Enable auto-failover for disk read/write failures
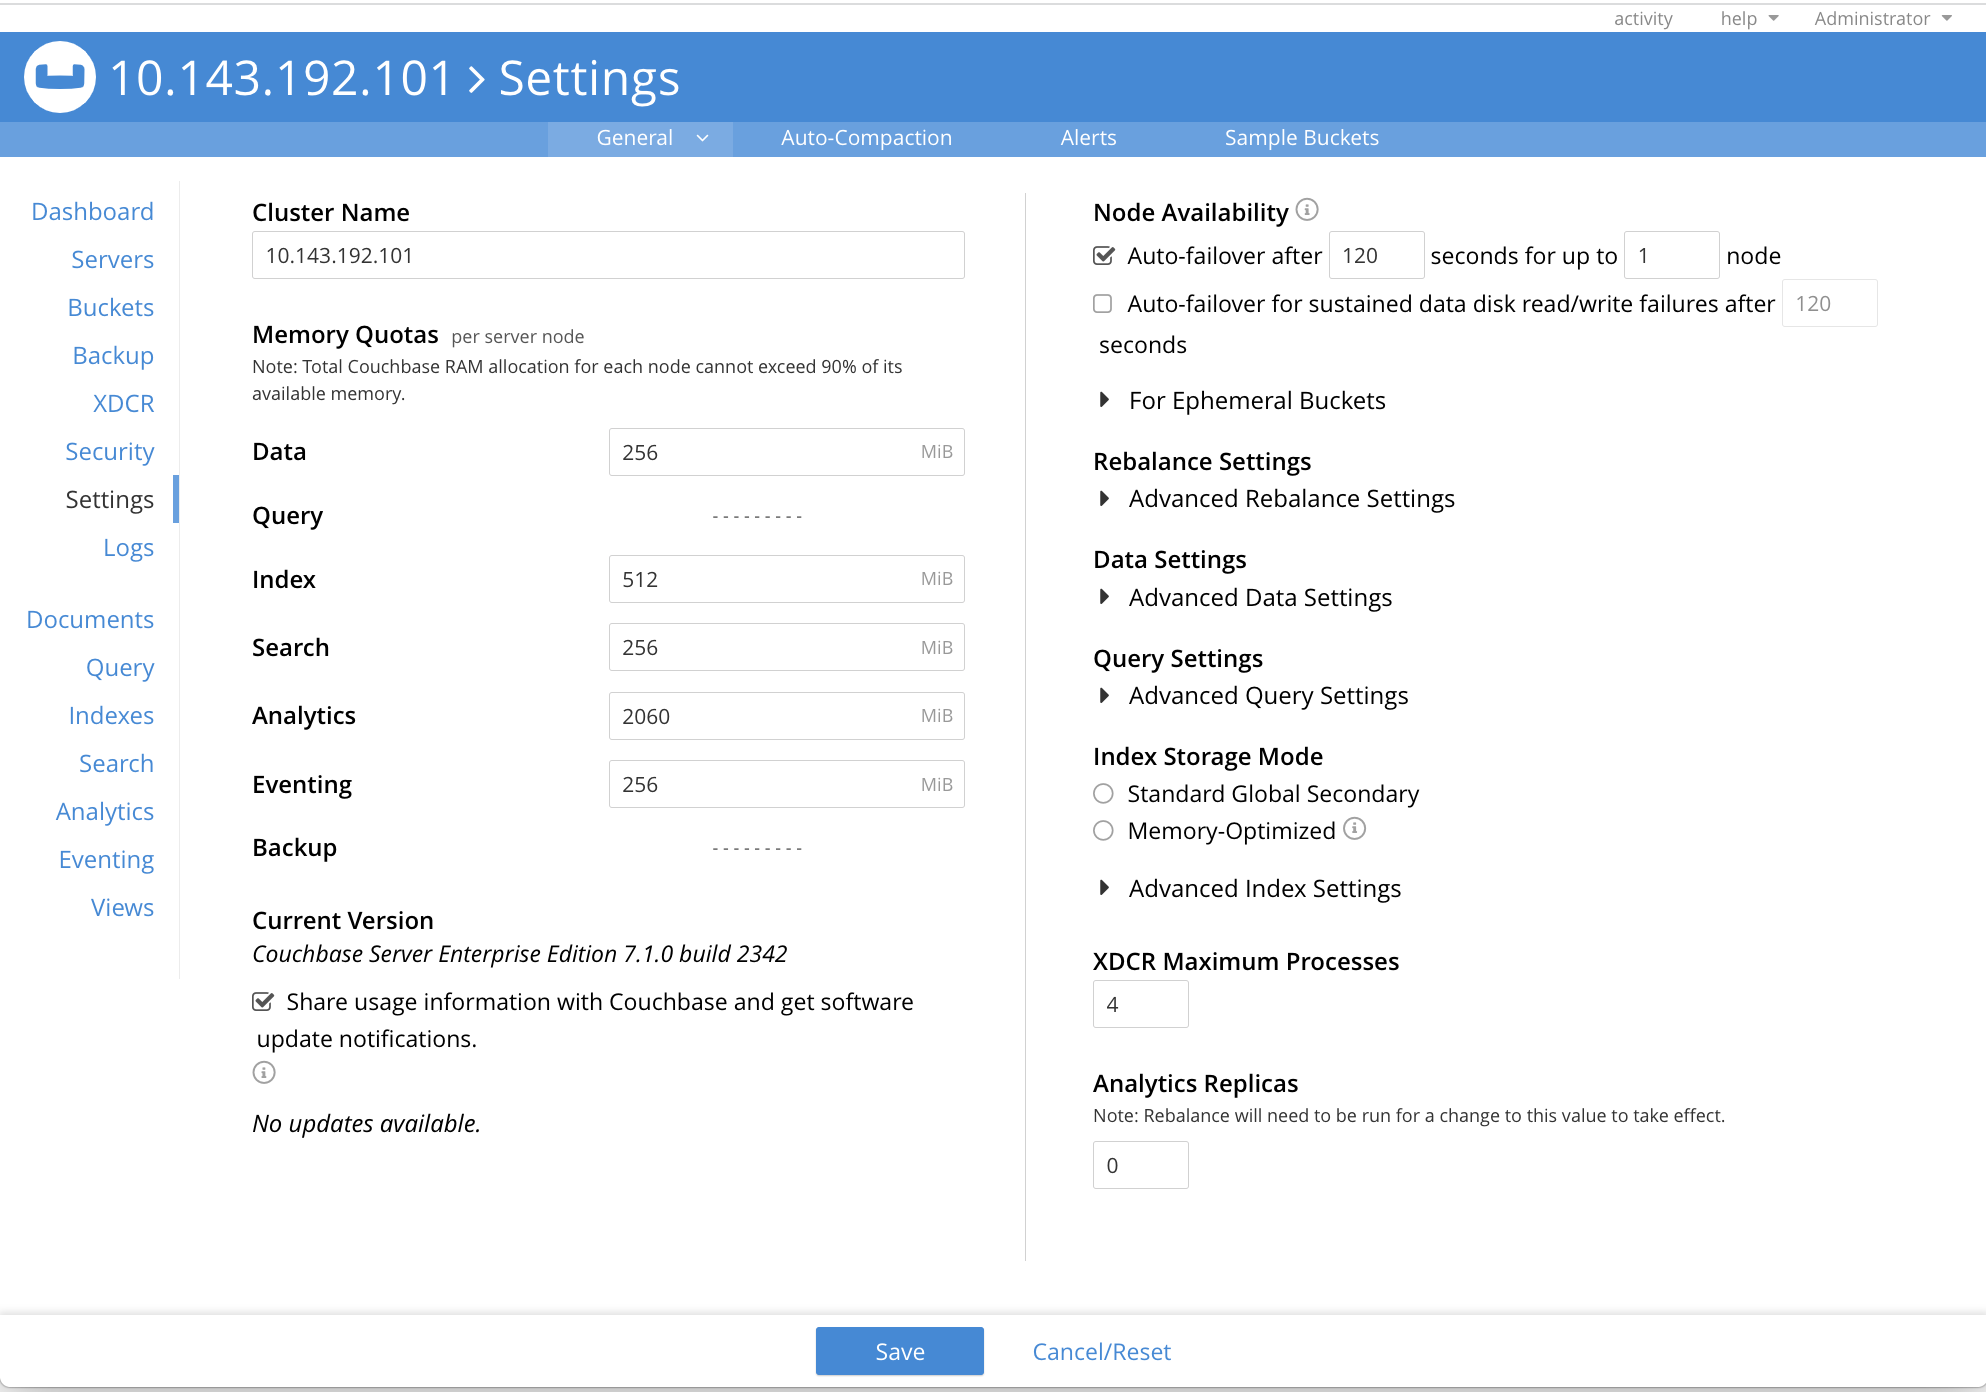The width and height of the screenshot is (1986, 1392). (x=1103, y=304)
